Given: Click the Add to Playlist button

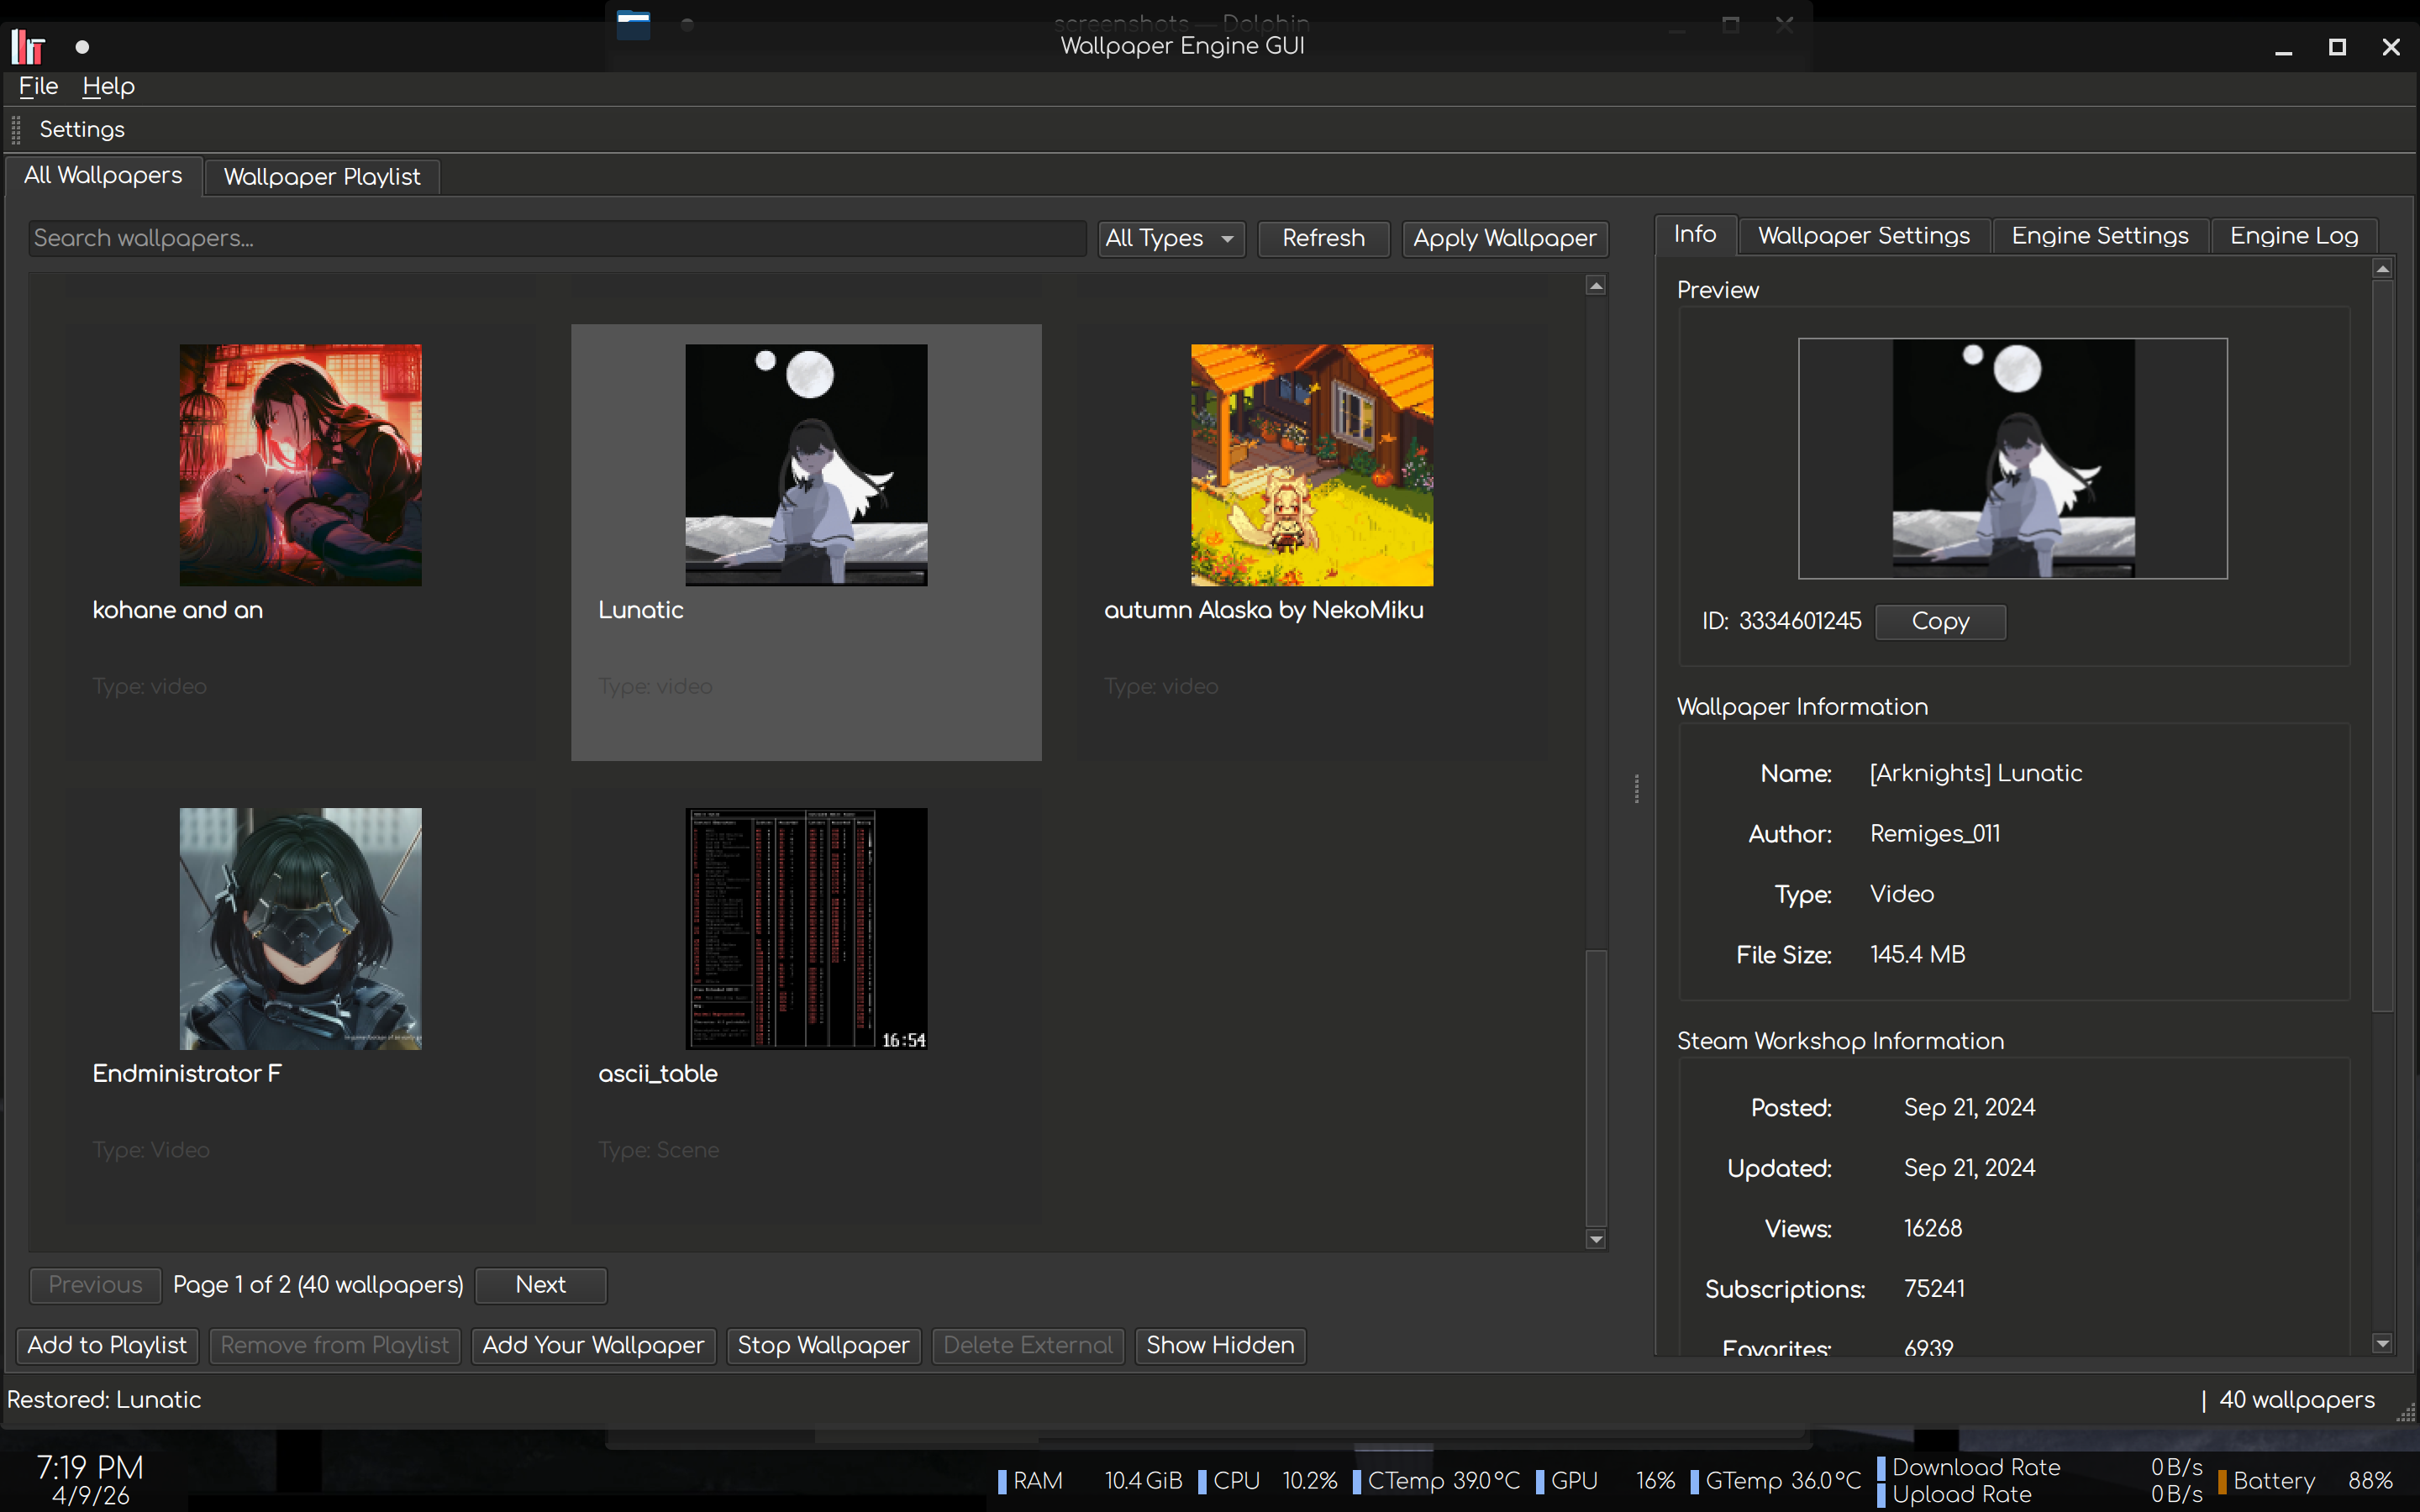Looking at the screenshot, I should (107, 1345).
